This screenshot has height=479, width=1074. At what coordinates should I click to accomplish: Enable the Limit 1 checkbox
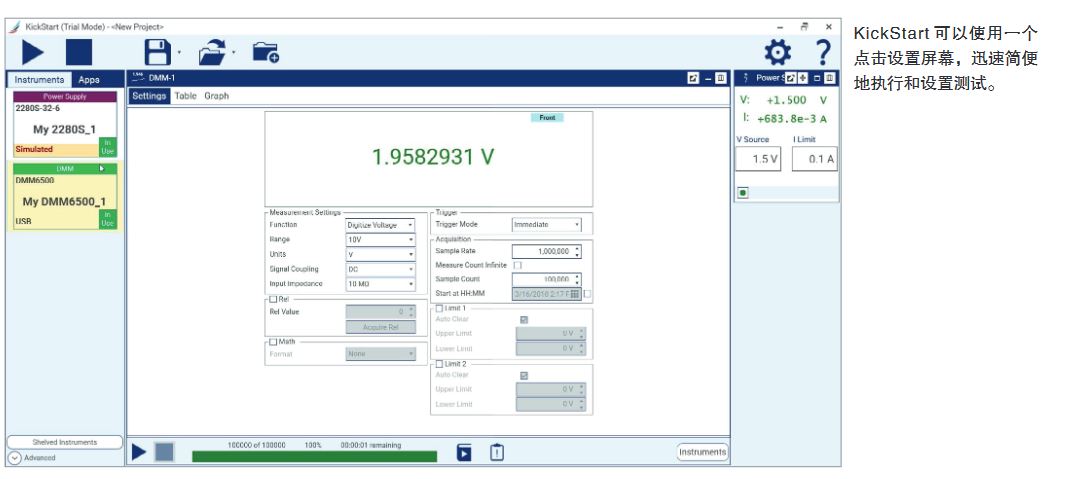click(439, 308)
